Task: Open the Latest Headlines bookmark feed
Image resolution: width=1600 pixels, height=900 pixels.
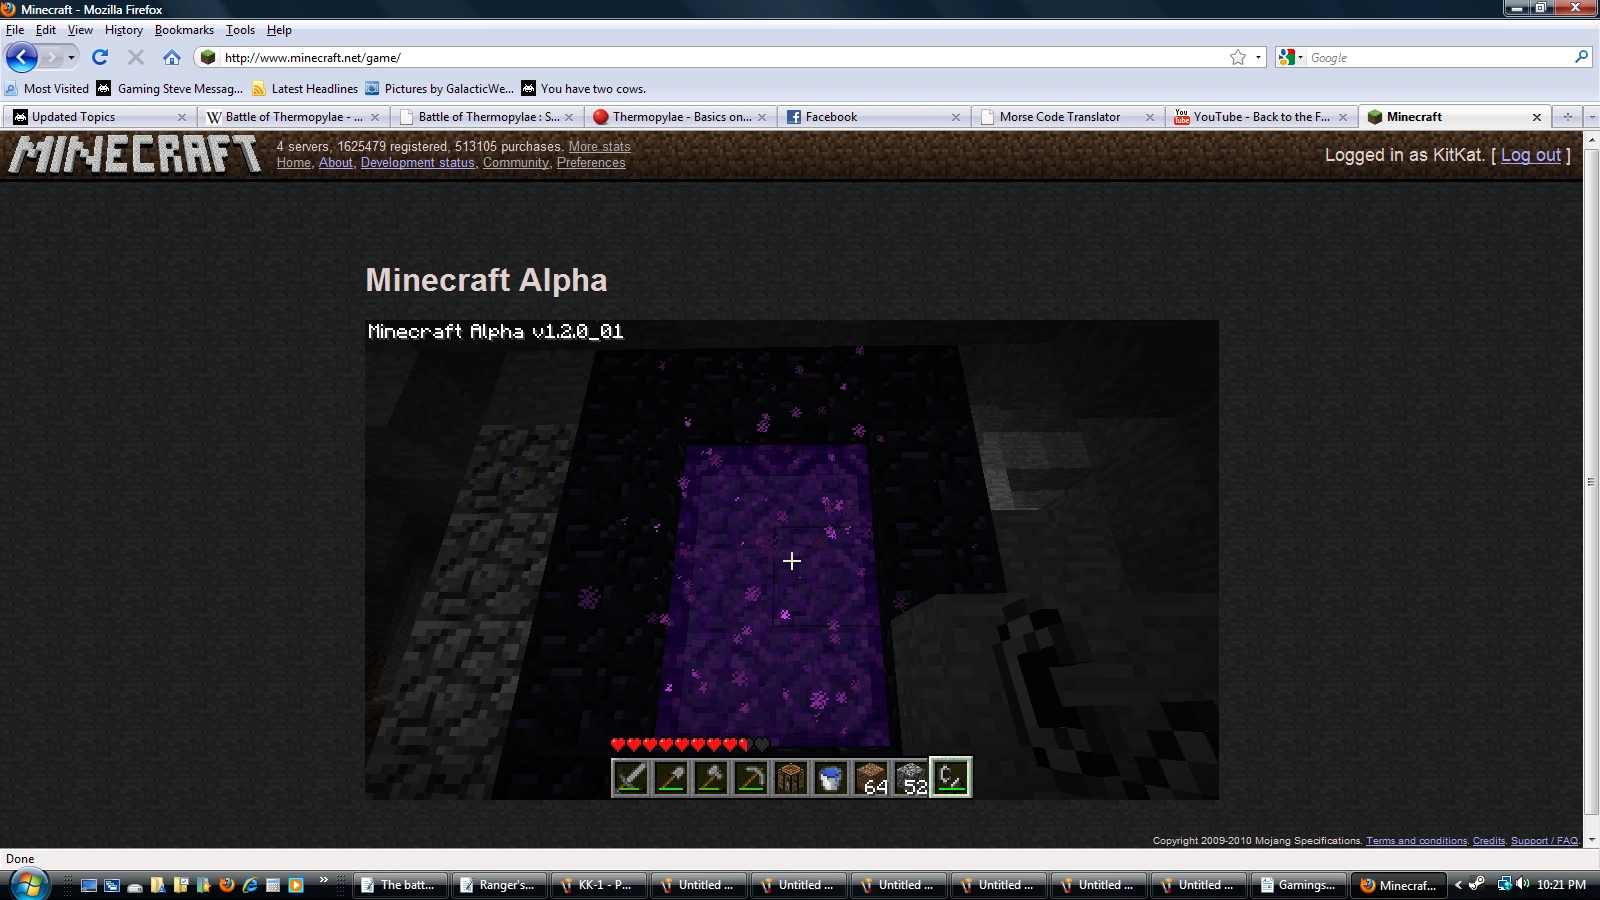Action: click(305, 89)
